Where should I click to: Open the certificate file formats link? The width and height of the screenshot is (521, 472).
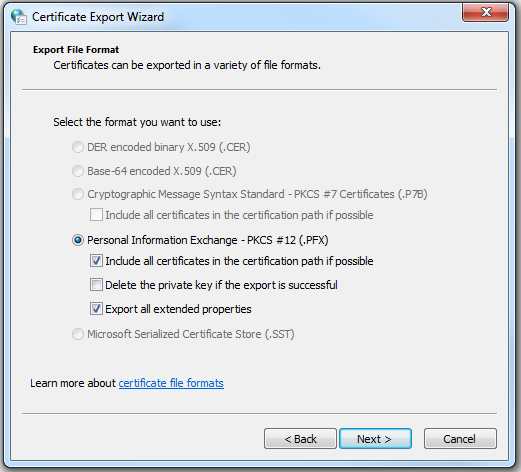171,383
